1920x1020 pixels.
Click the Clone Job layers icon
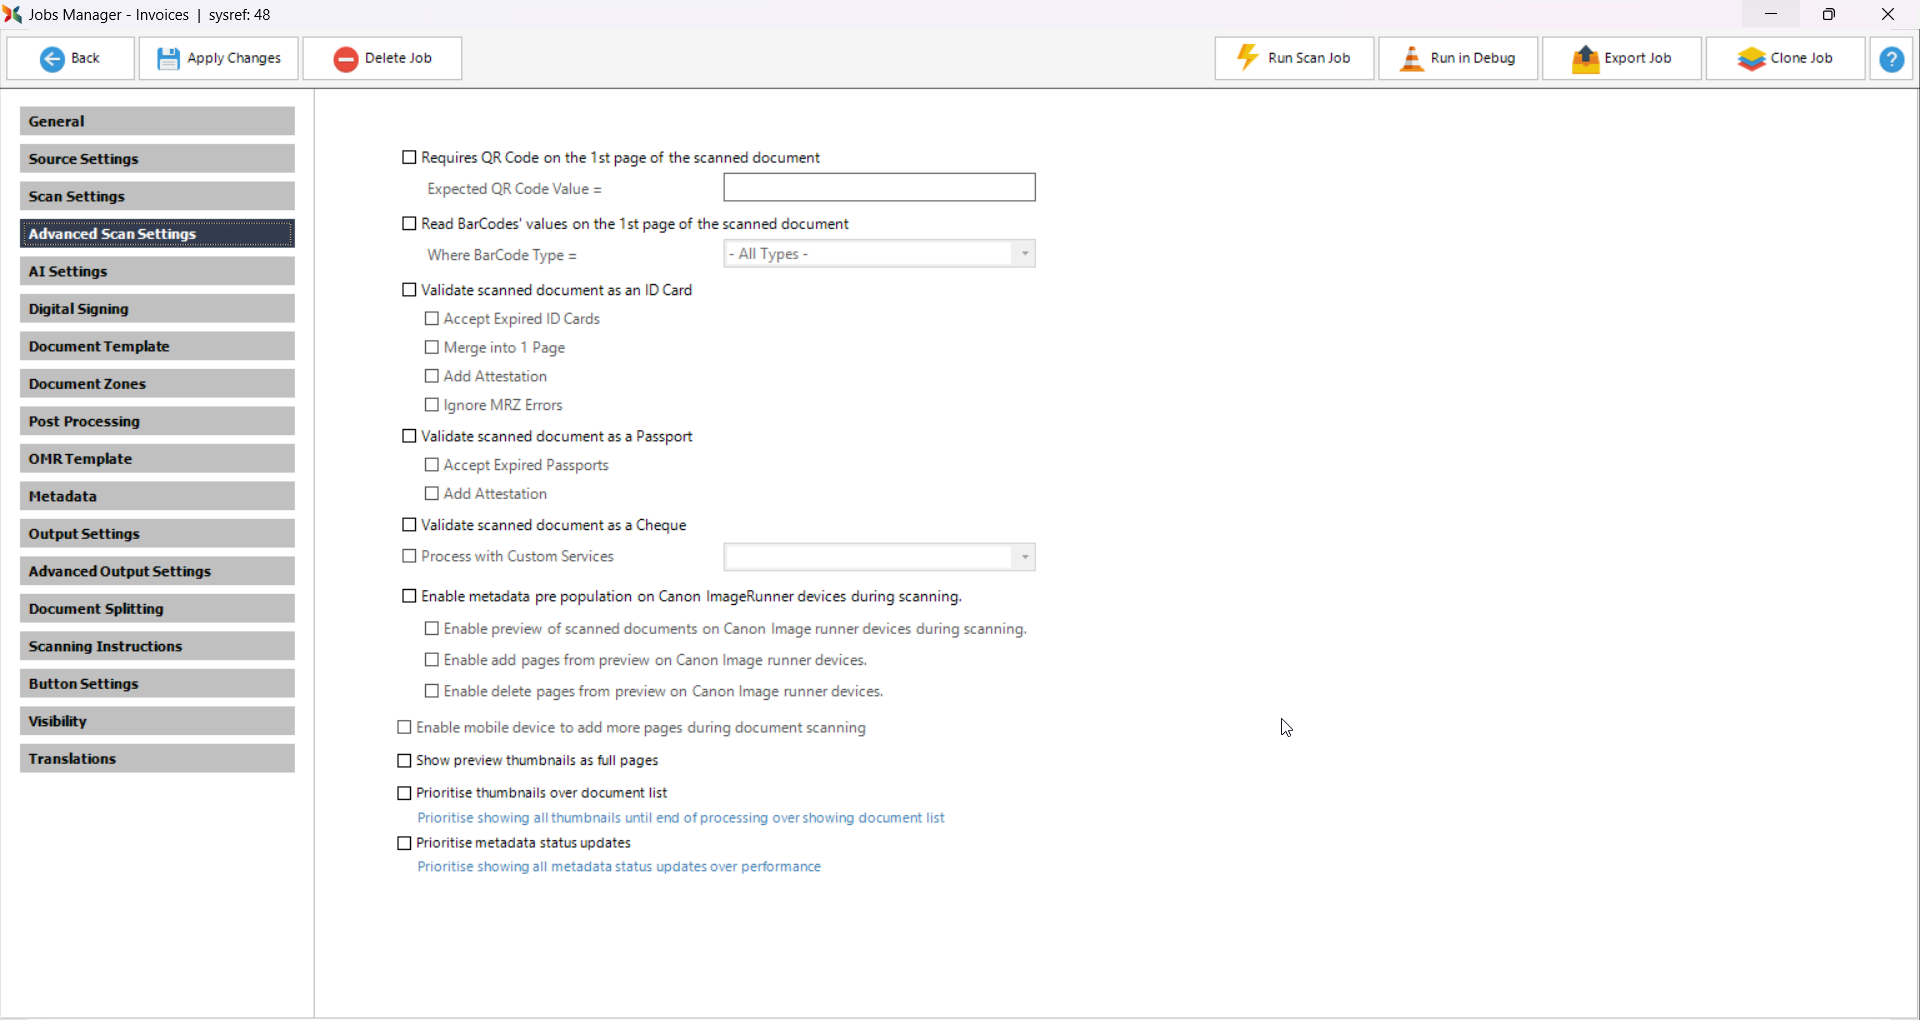point(1751,59)
